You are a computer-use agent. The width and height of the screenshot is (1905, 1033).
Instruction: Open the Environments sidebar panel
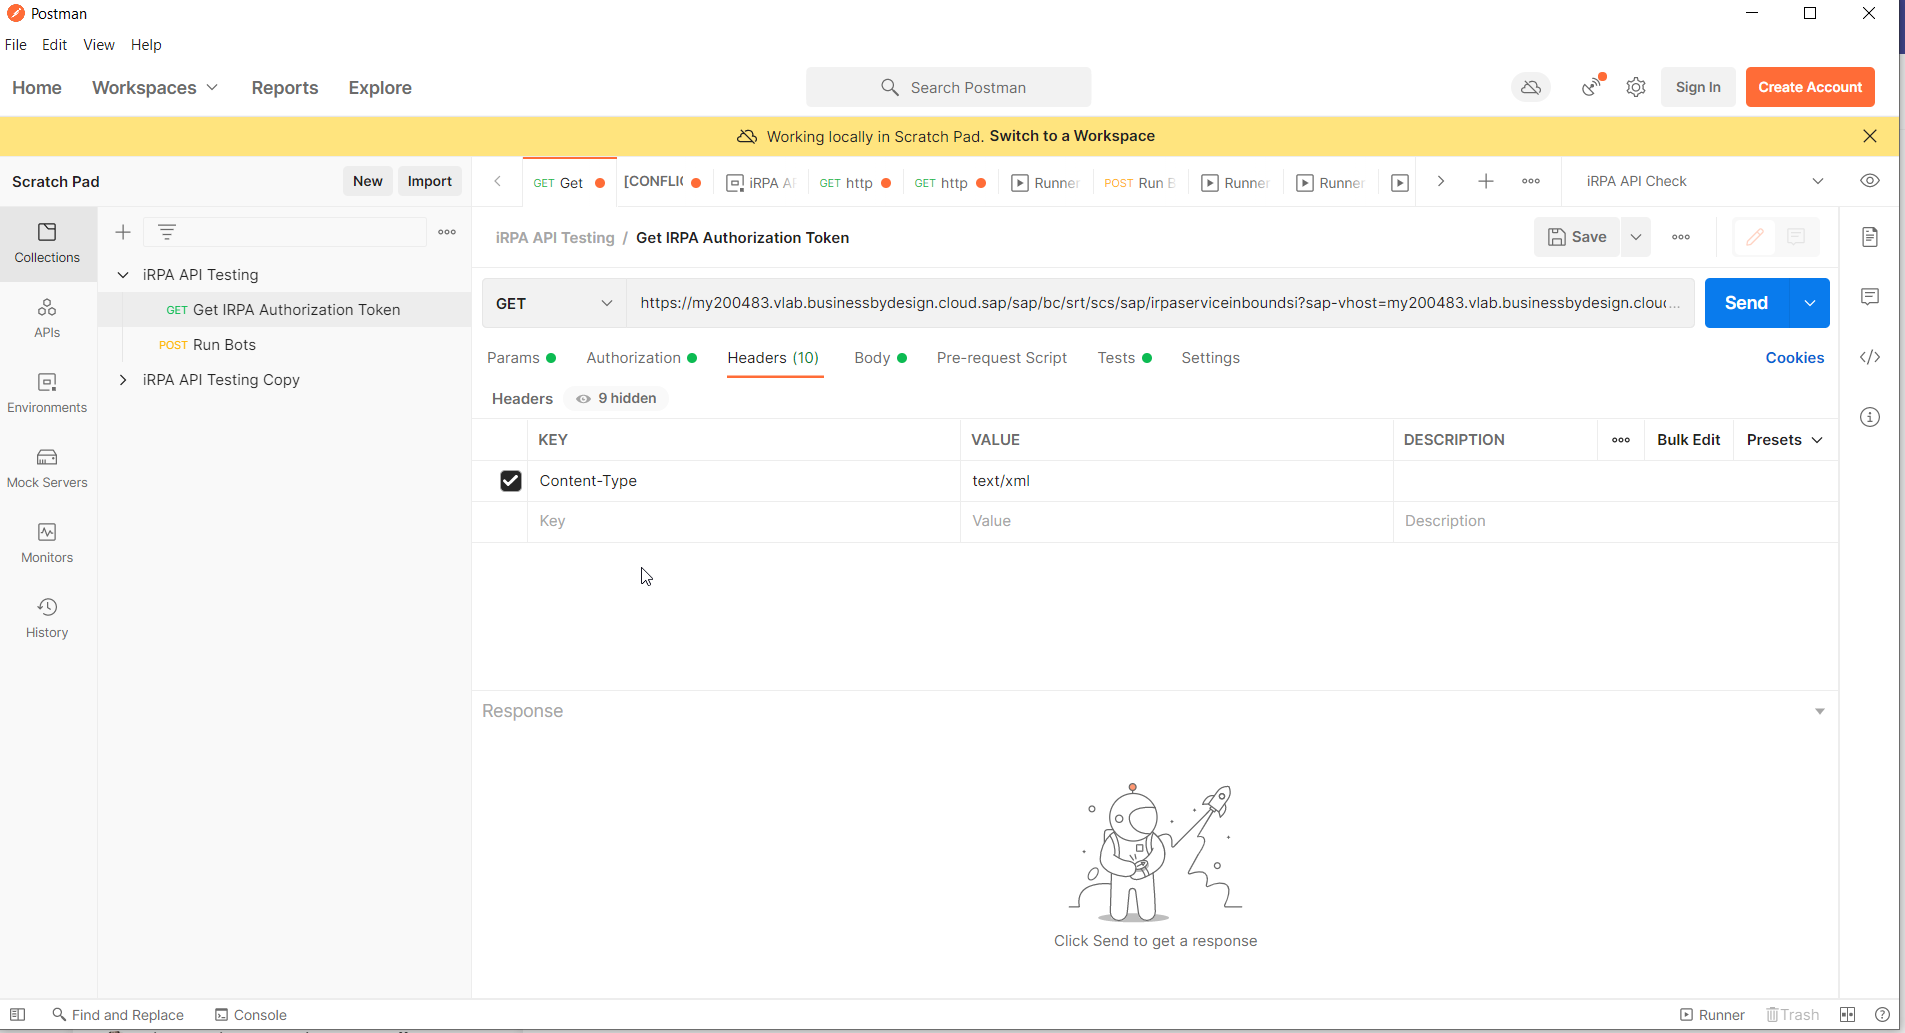pos(47,393)
